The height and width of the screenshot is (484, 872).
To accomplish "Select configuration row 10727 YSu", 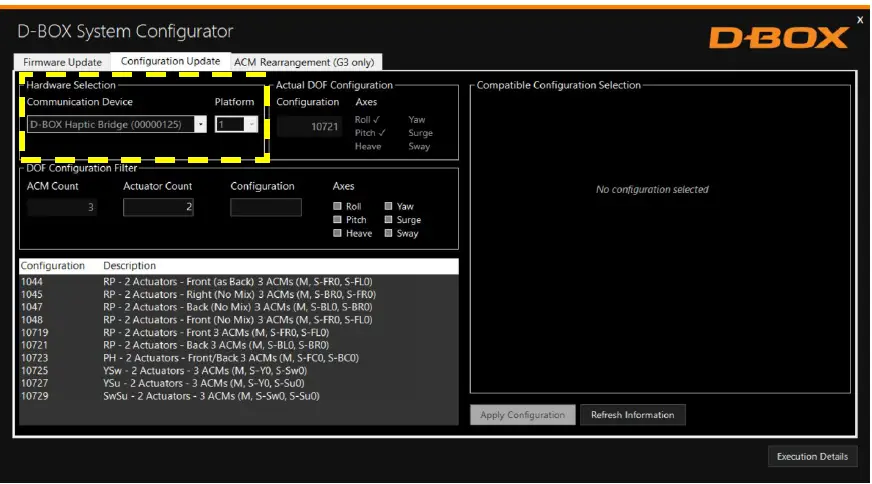I will (x=239, y=383).
